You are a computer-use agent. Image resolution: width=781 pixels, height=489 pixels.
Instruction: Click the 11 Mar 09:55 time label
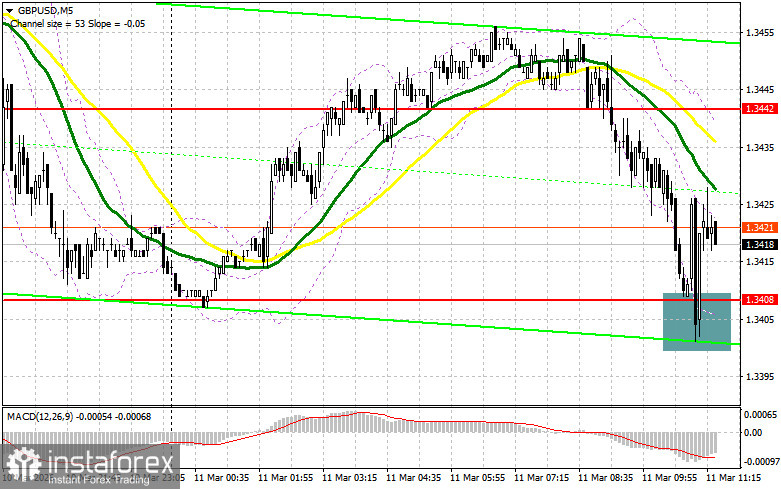point(669,478)
